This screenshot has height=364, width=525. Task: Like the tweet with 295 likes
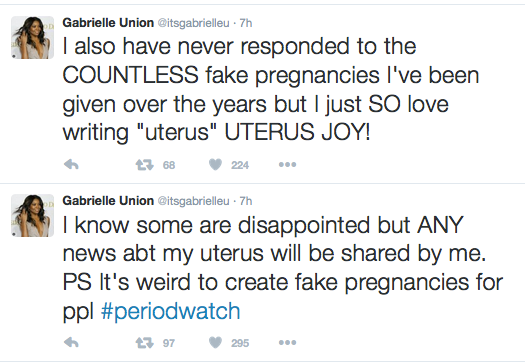click(x=215, y=343)
